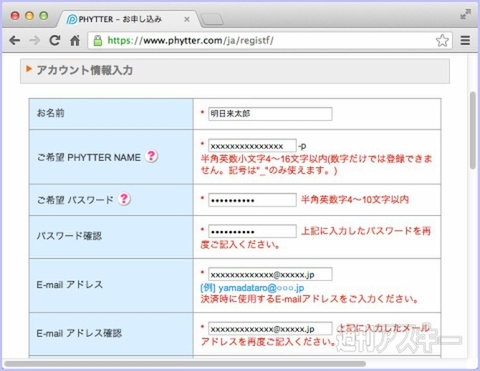Click the お名前 input field
The height and width of the screenshot is (371, 480).
click(x=270, y=114)
